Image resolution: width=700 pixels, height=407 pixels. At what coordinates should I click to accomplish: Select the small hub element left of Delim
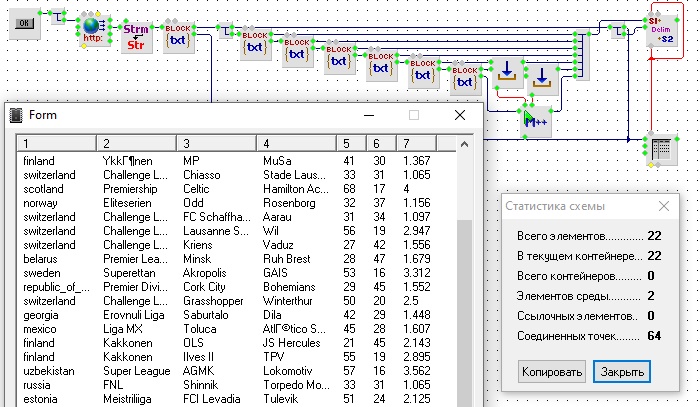(618, 31)
